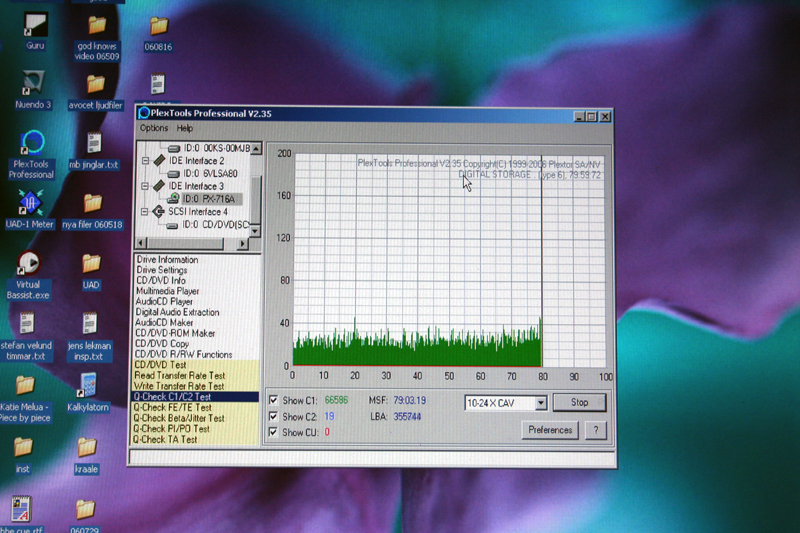The image size is (800, 533).
Task: Collapse the IDE Interface 3 tree node
Action: [x=145, y=186]
